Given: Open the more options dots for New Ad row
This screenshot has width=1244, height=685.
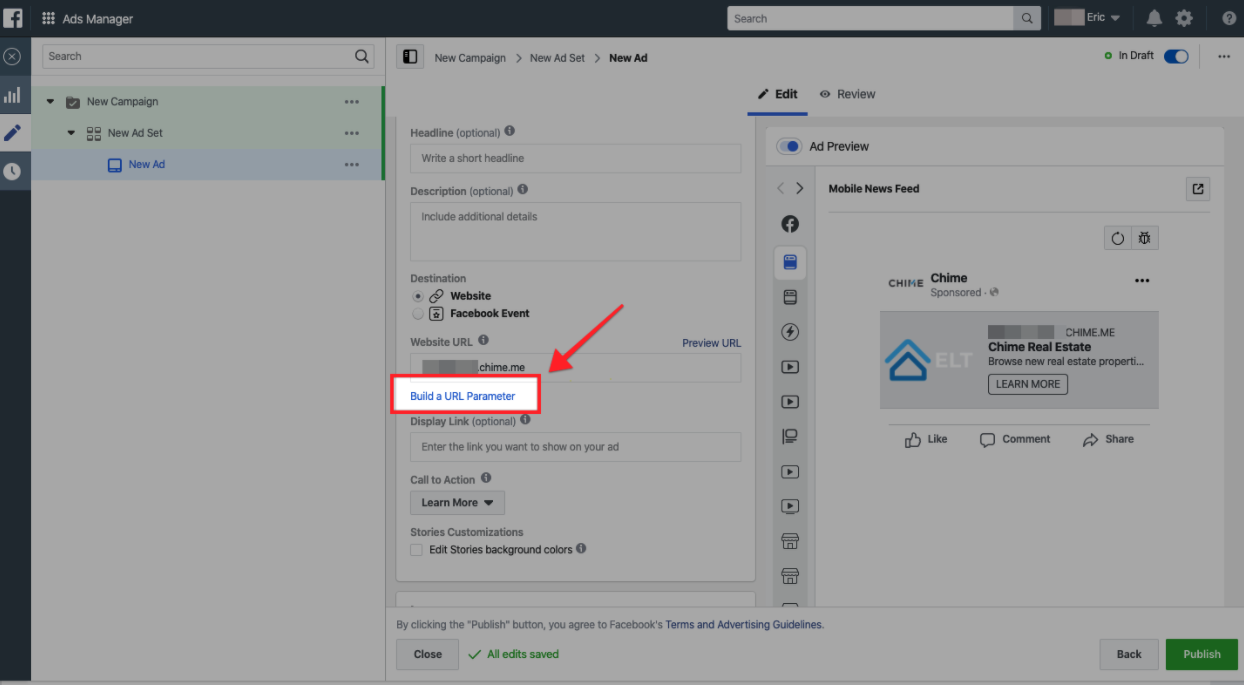Looking at the screenshot, I should (352, 165).
